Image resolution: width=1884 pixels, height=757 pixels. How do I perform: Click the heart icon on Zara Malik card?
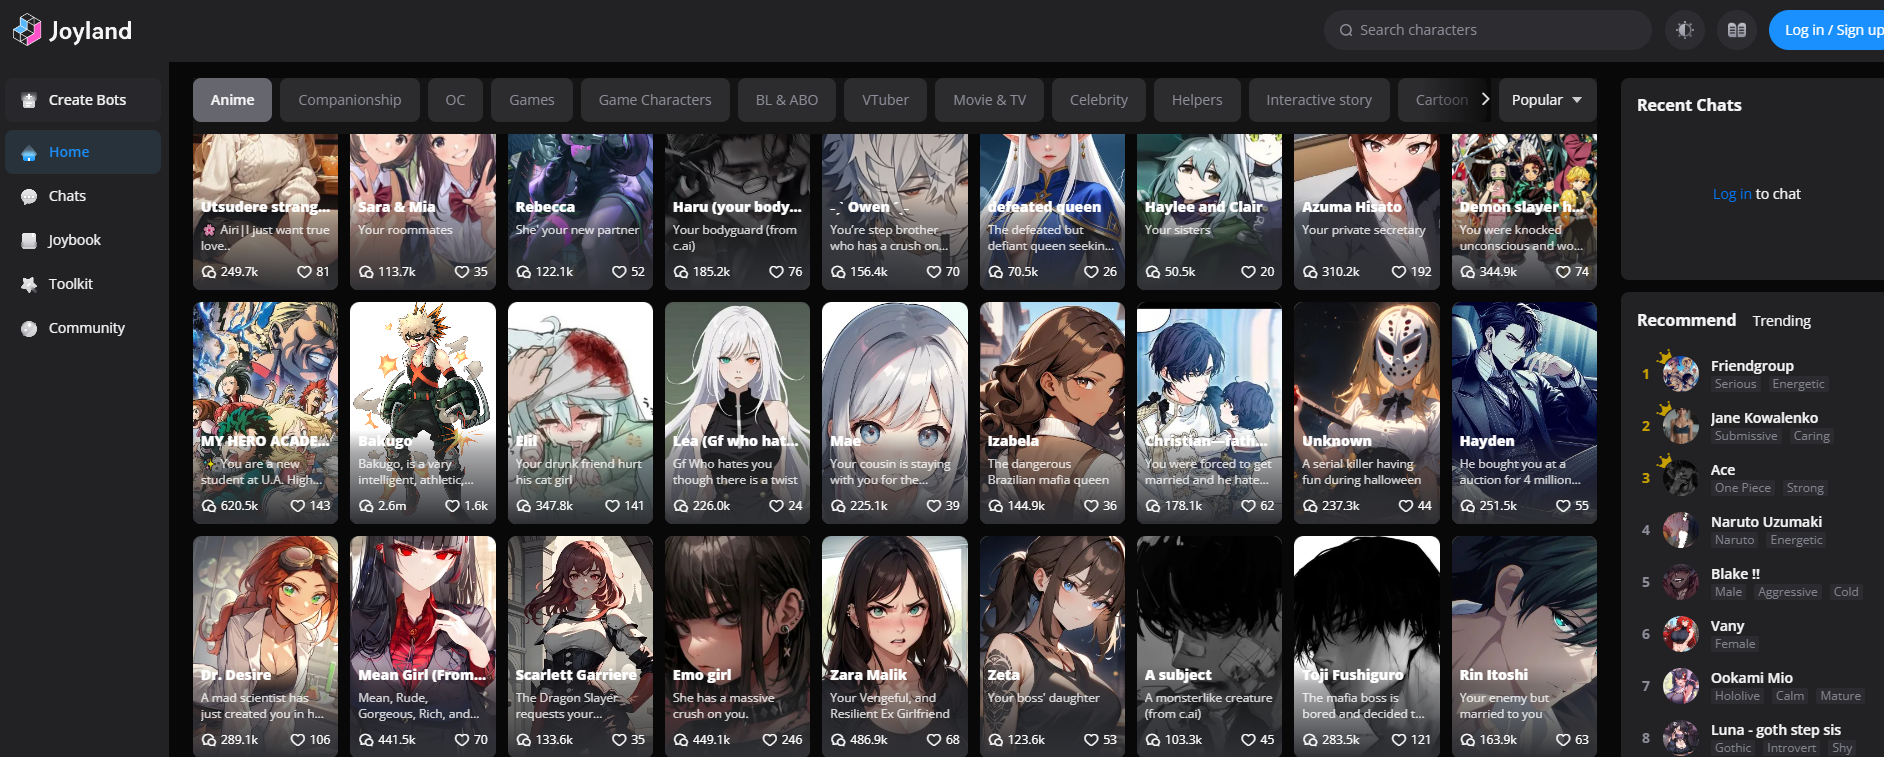(933, 740)
